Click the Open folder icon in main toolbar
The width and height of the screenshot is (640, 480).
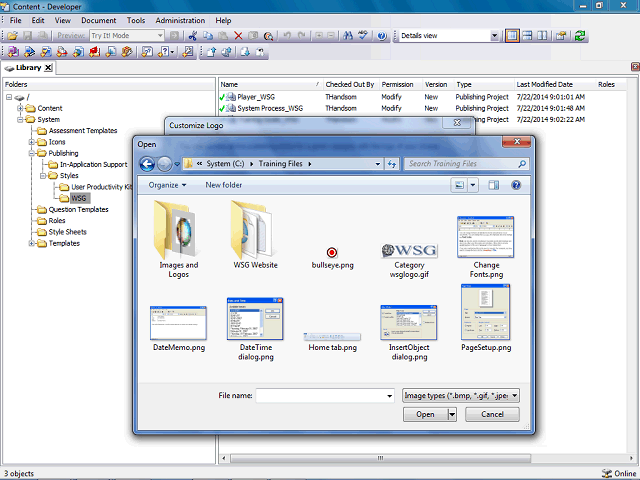(x=12, y=36)
